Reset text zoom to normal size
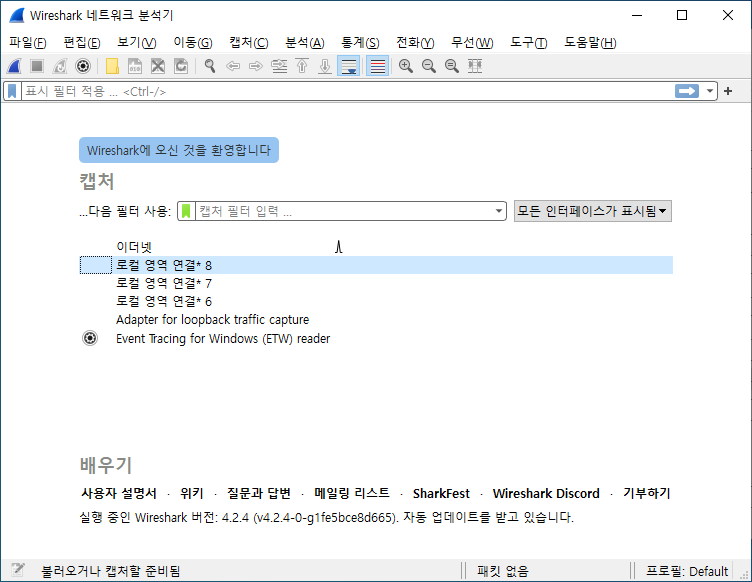752x582 pixels. click(452, 66)
